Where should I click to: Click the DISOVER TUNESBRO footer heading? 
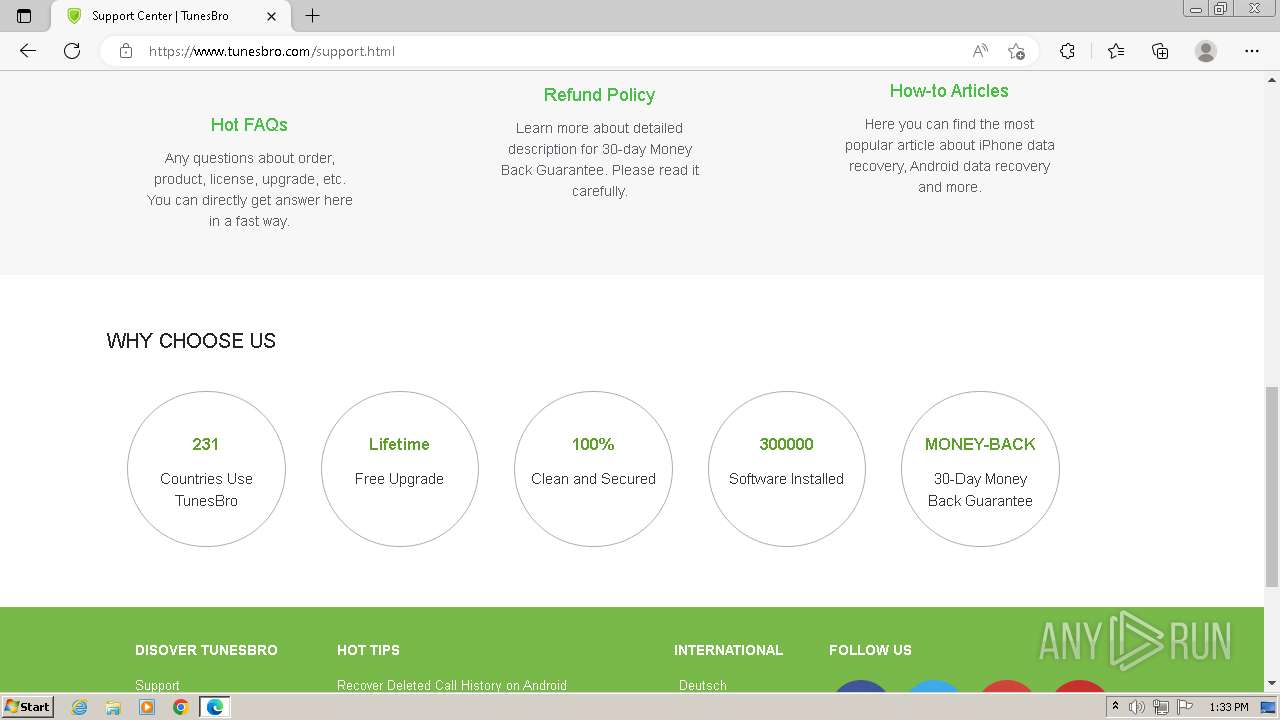click(206, 650)
